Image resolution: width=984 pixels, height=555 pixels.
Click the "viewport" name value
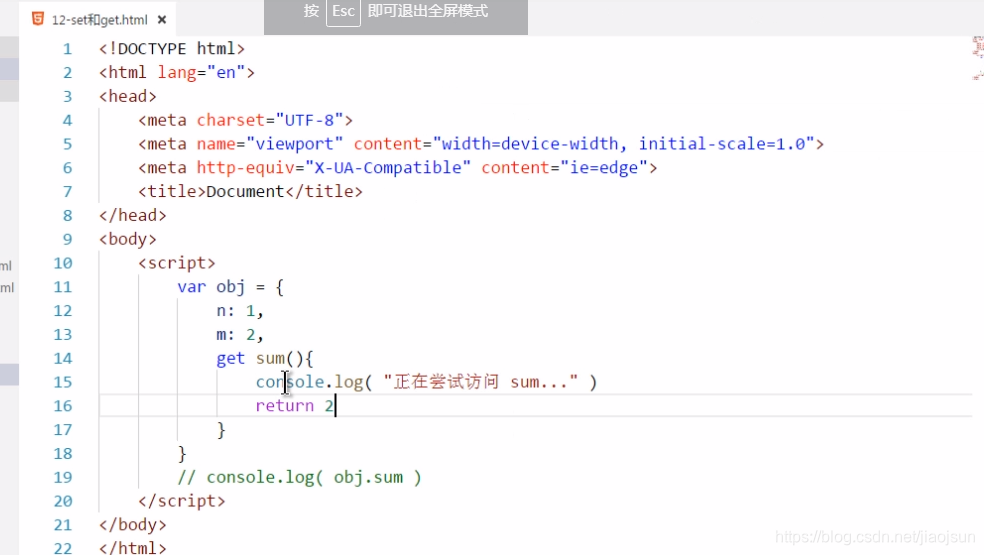click(x=294, y=144)
